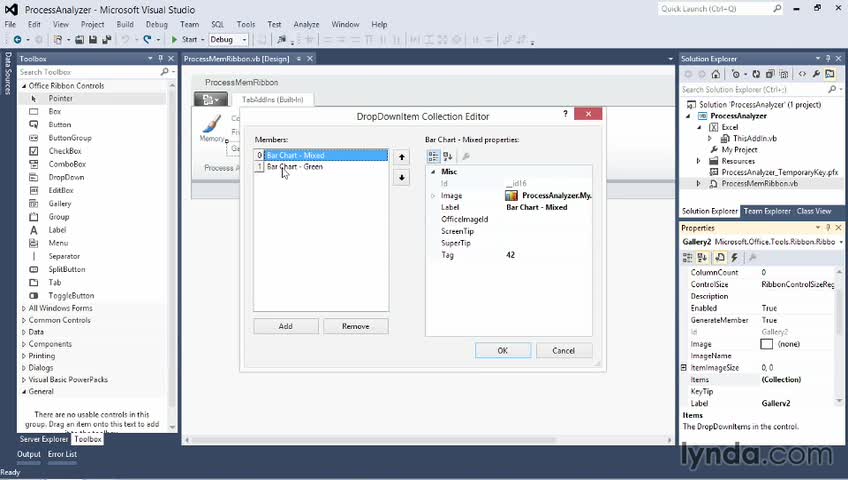The height and width of the screenshot is (480, 848).
Task: Switch dialog property grid to Alphabetical view
Action: pos(448,156)
